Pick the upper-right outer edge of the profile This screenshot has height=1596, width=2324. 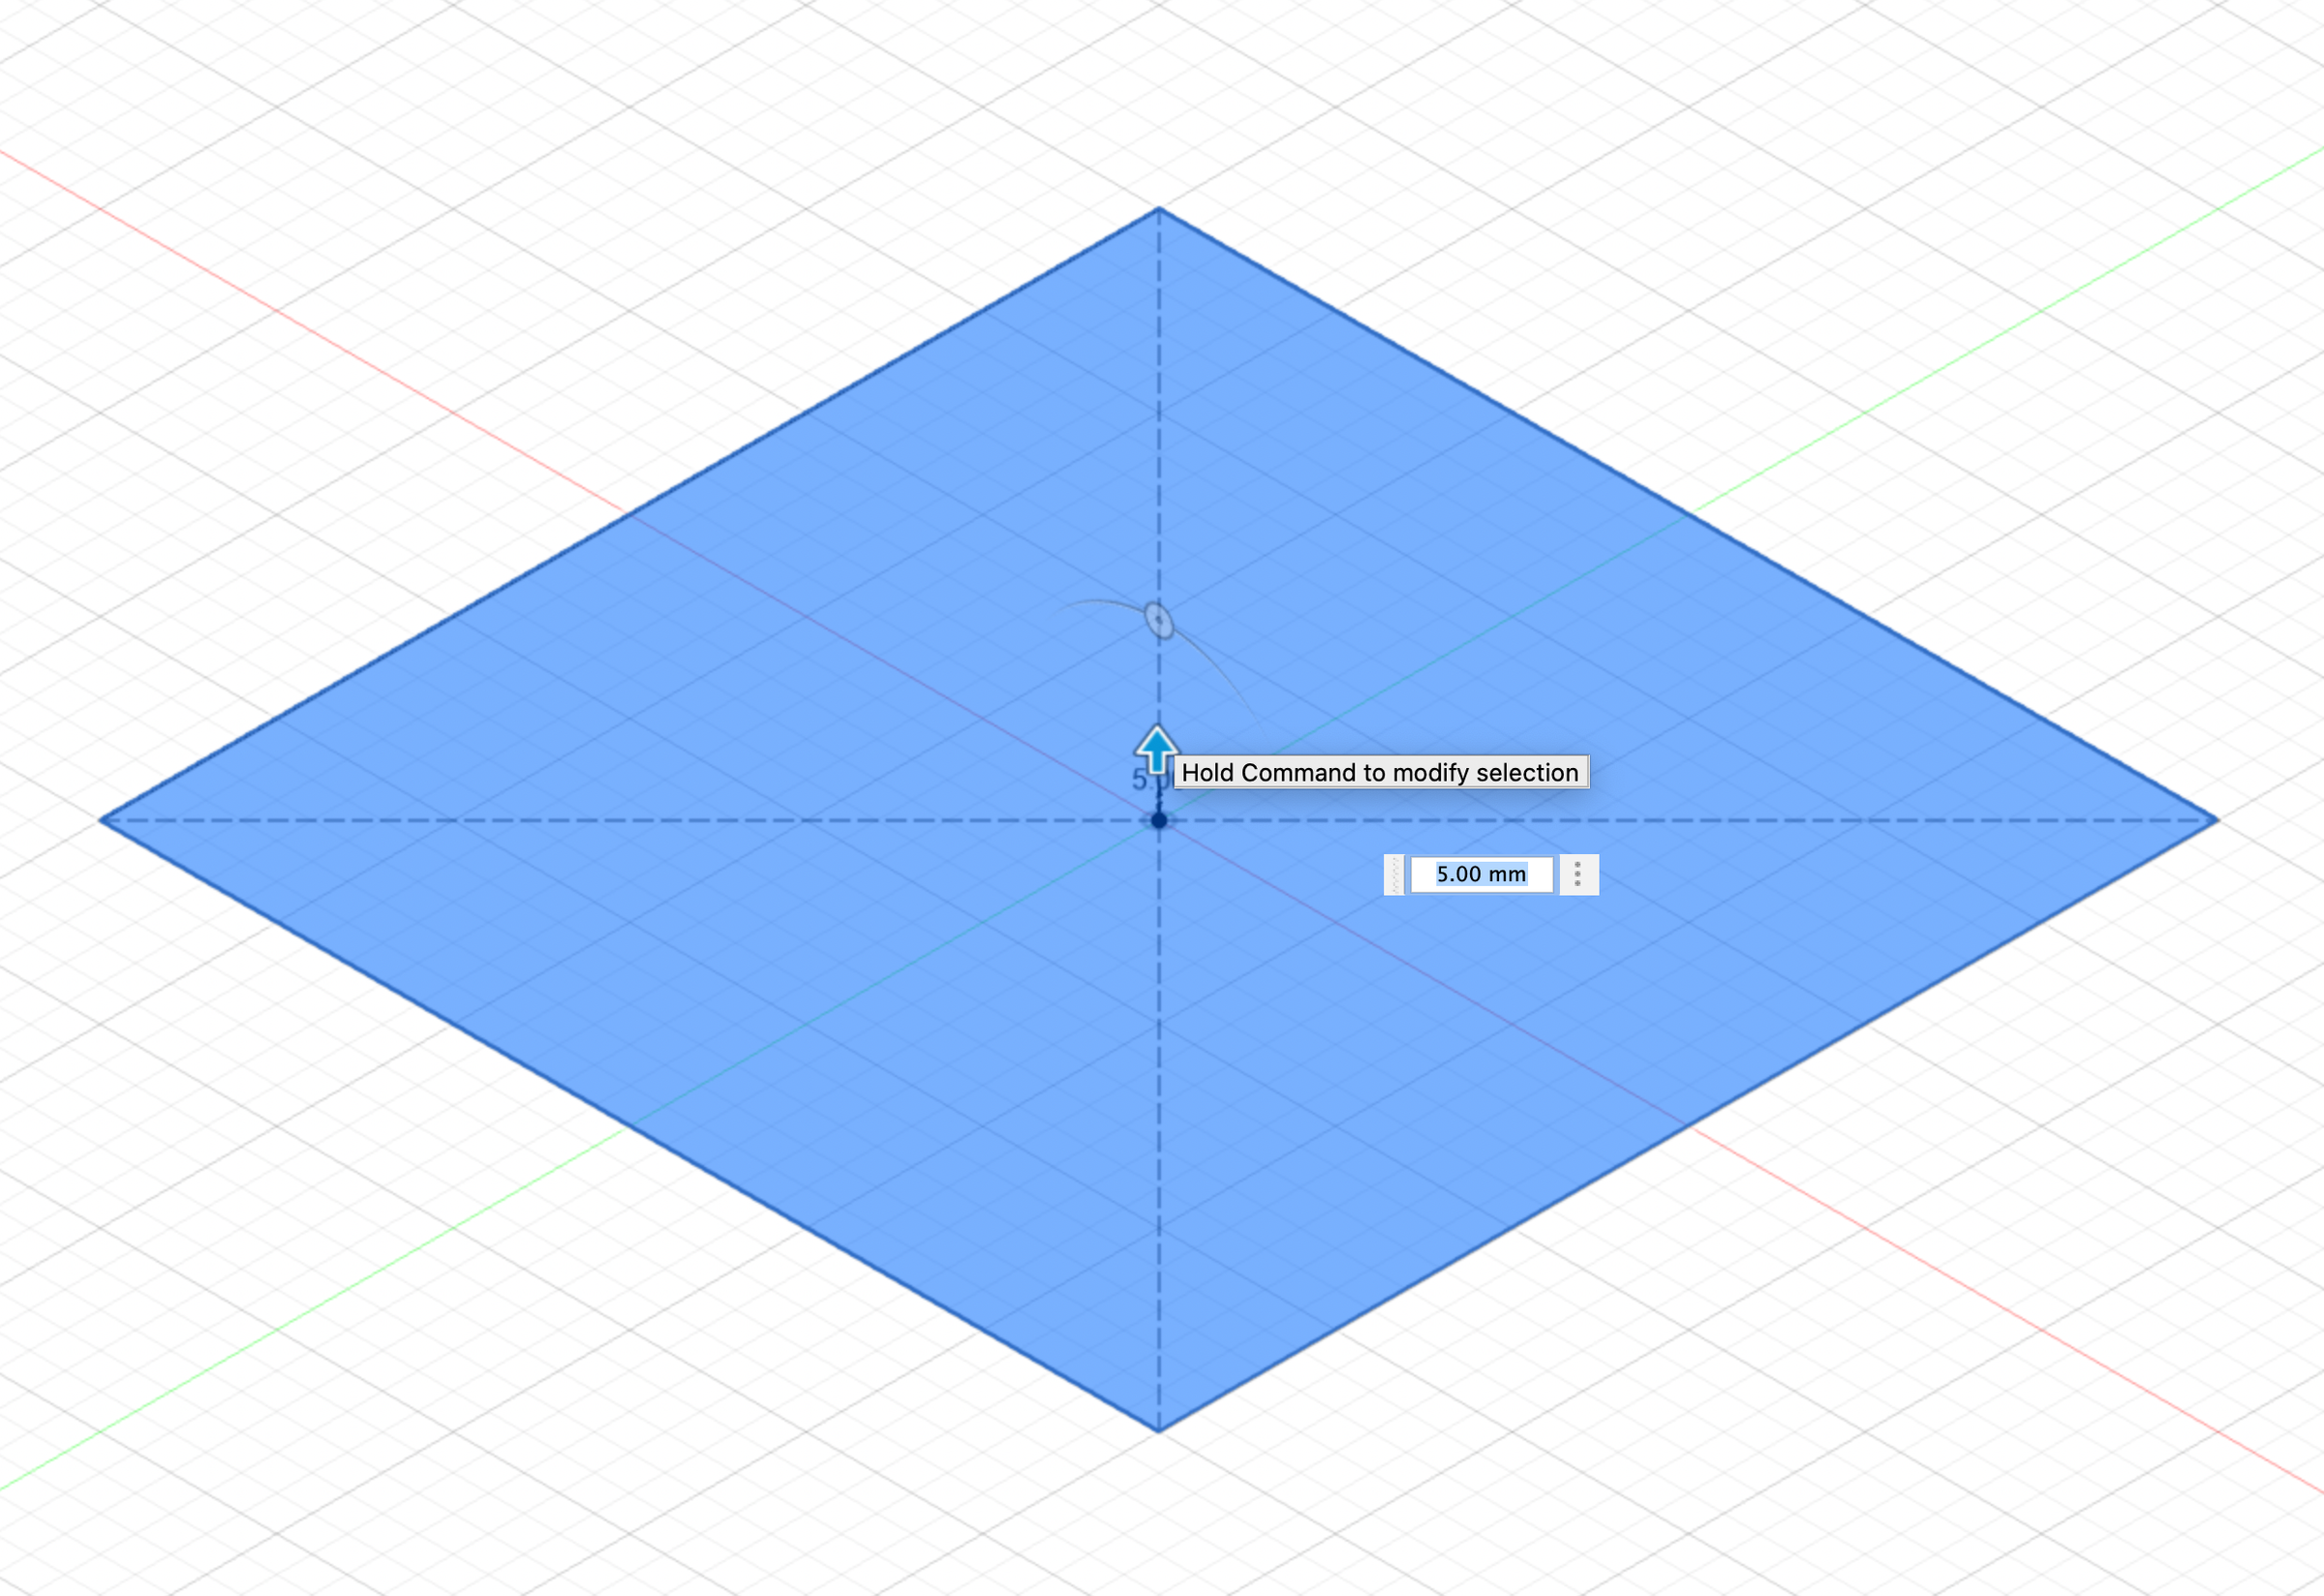1688,514
